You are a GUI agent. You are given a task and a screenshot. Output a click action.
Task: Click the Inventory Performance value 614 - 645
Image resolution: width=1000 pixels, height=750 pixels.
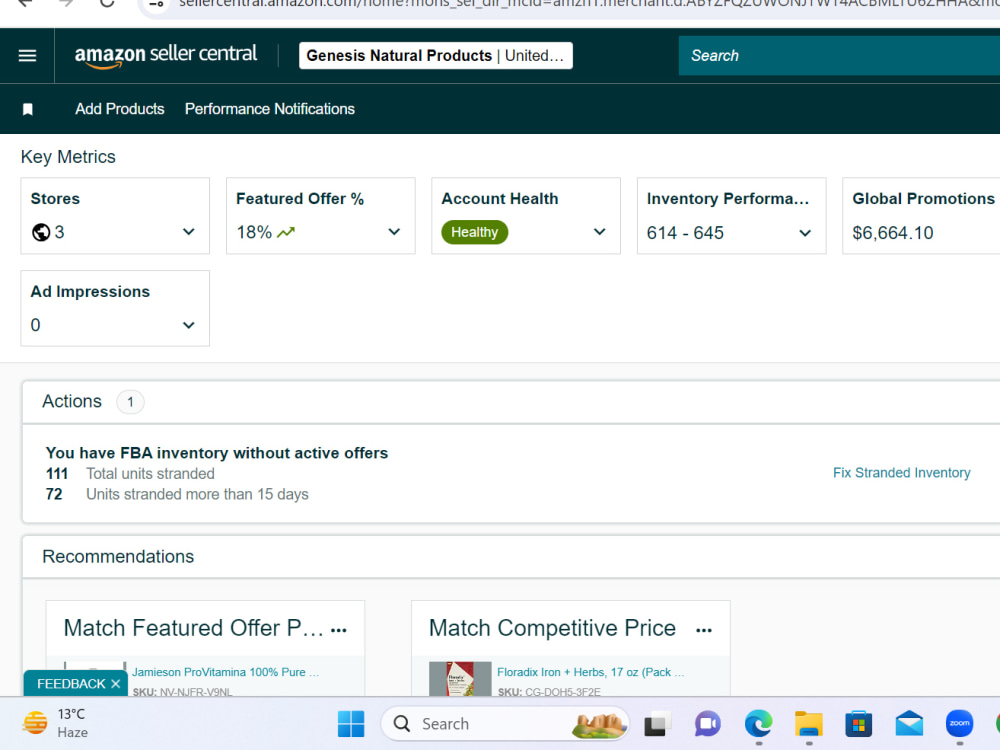[x=685, y=233]
